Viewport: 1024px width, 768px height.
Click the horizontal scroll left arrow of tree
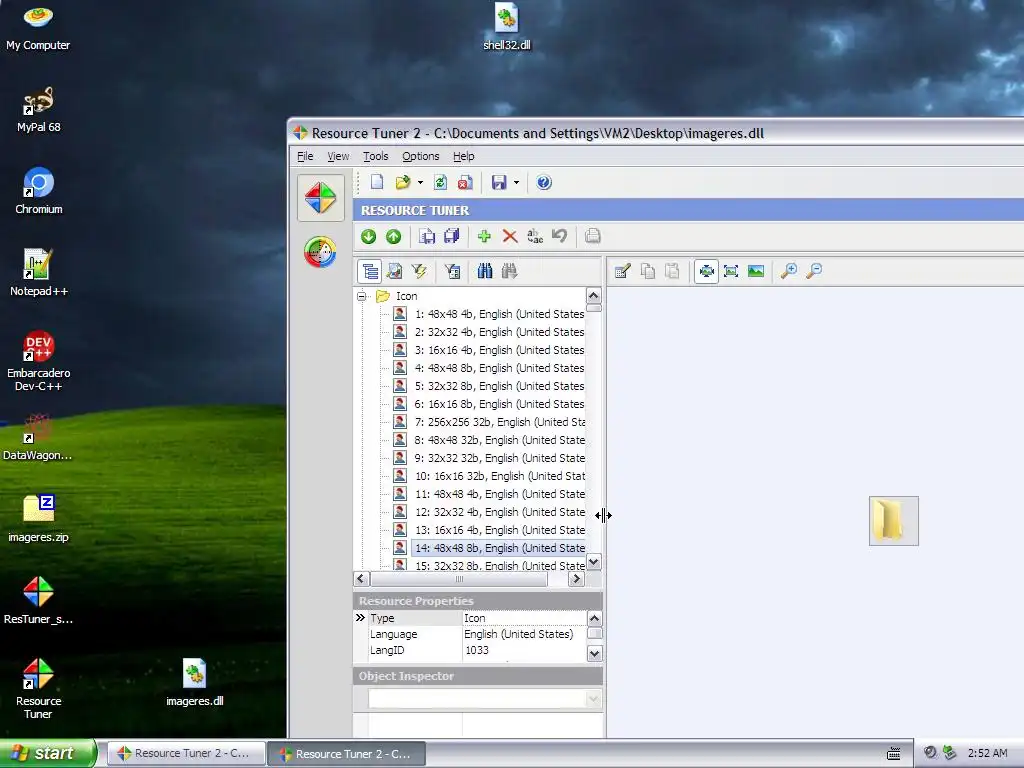point(361,579)
